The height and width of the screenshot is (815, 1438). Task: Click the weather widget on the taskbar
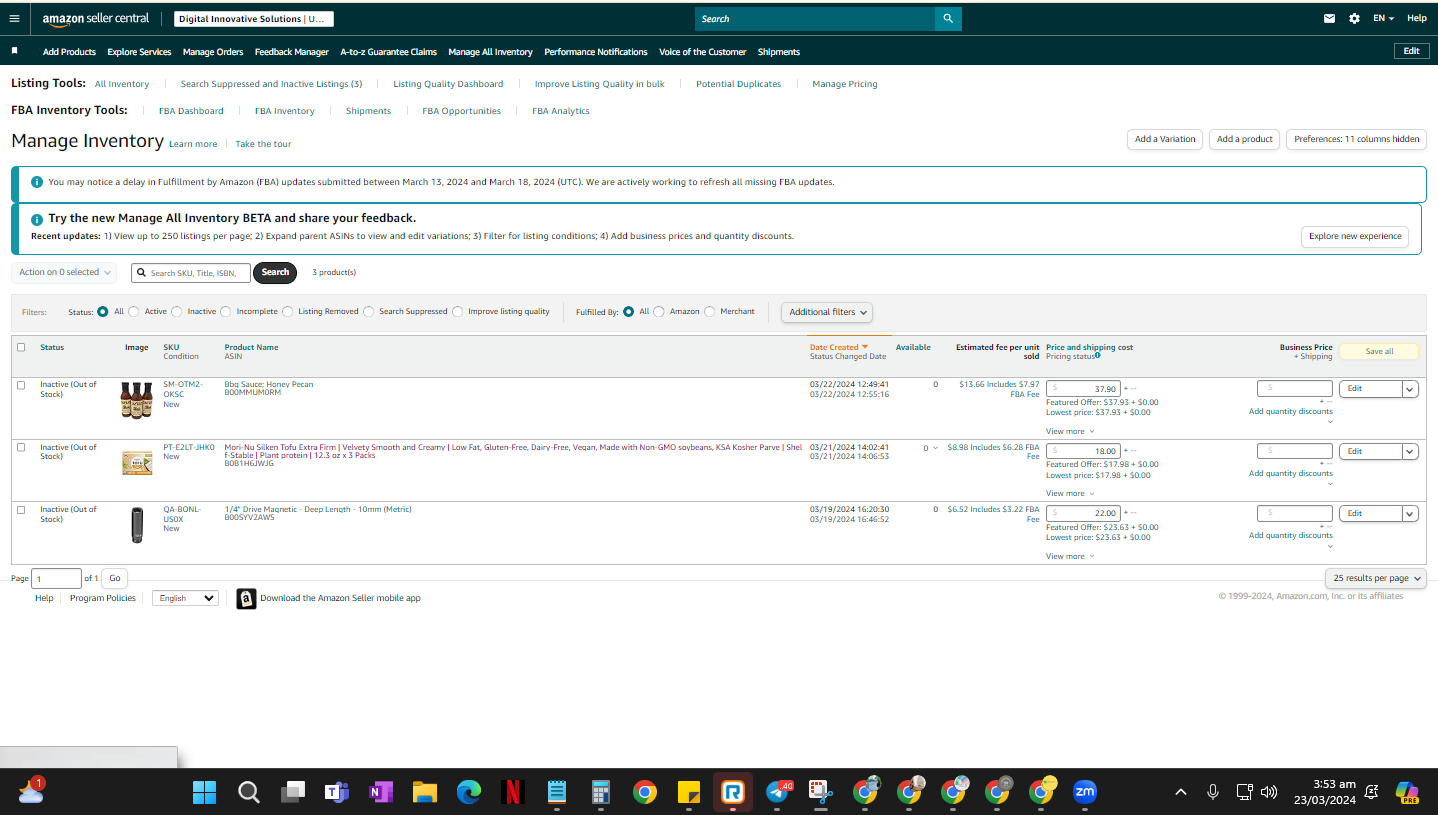(31, 791)
